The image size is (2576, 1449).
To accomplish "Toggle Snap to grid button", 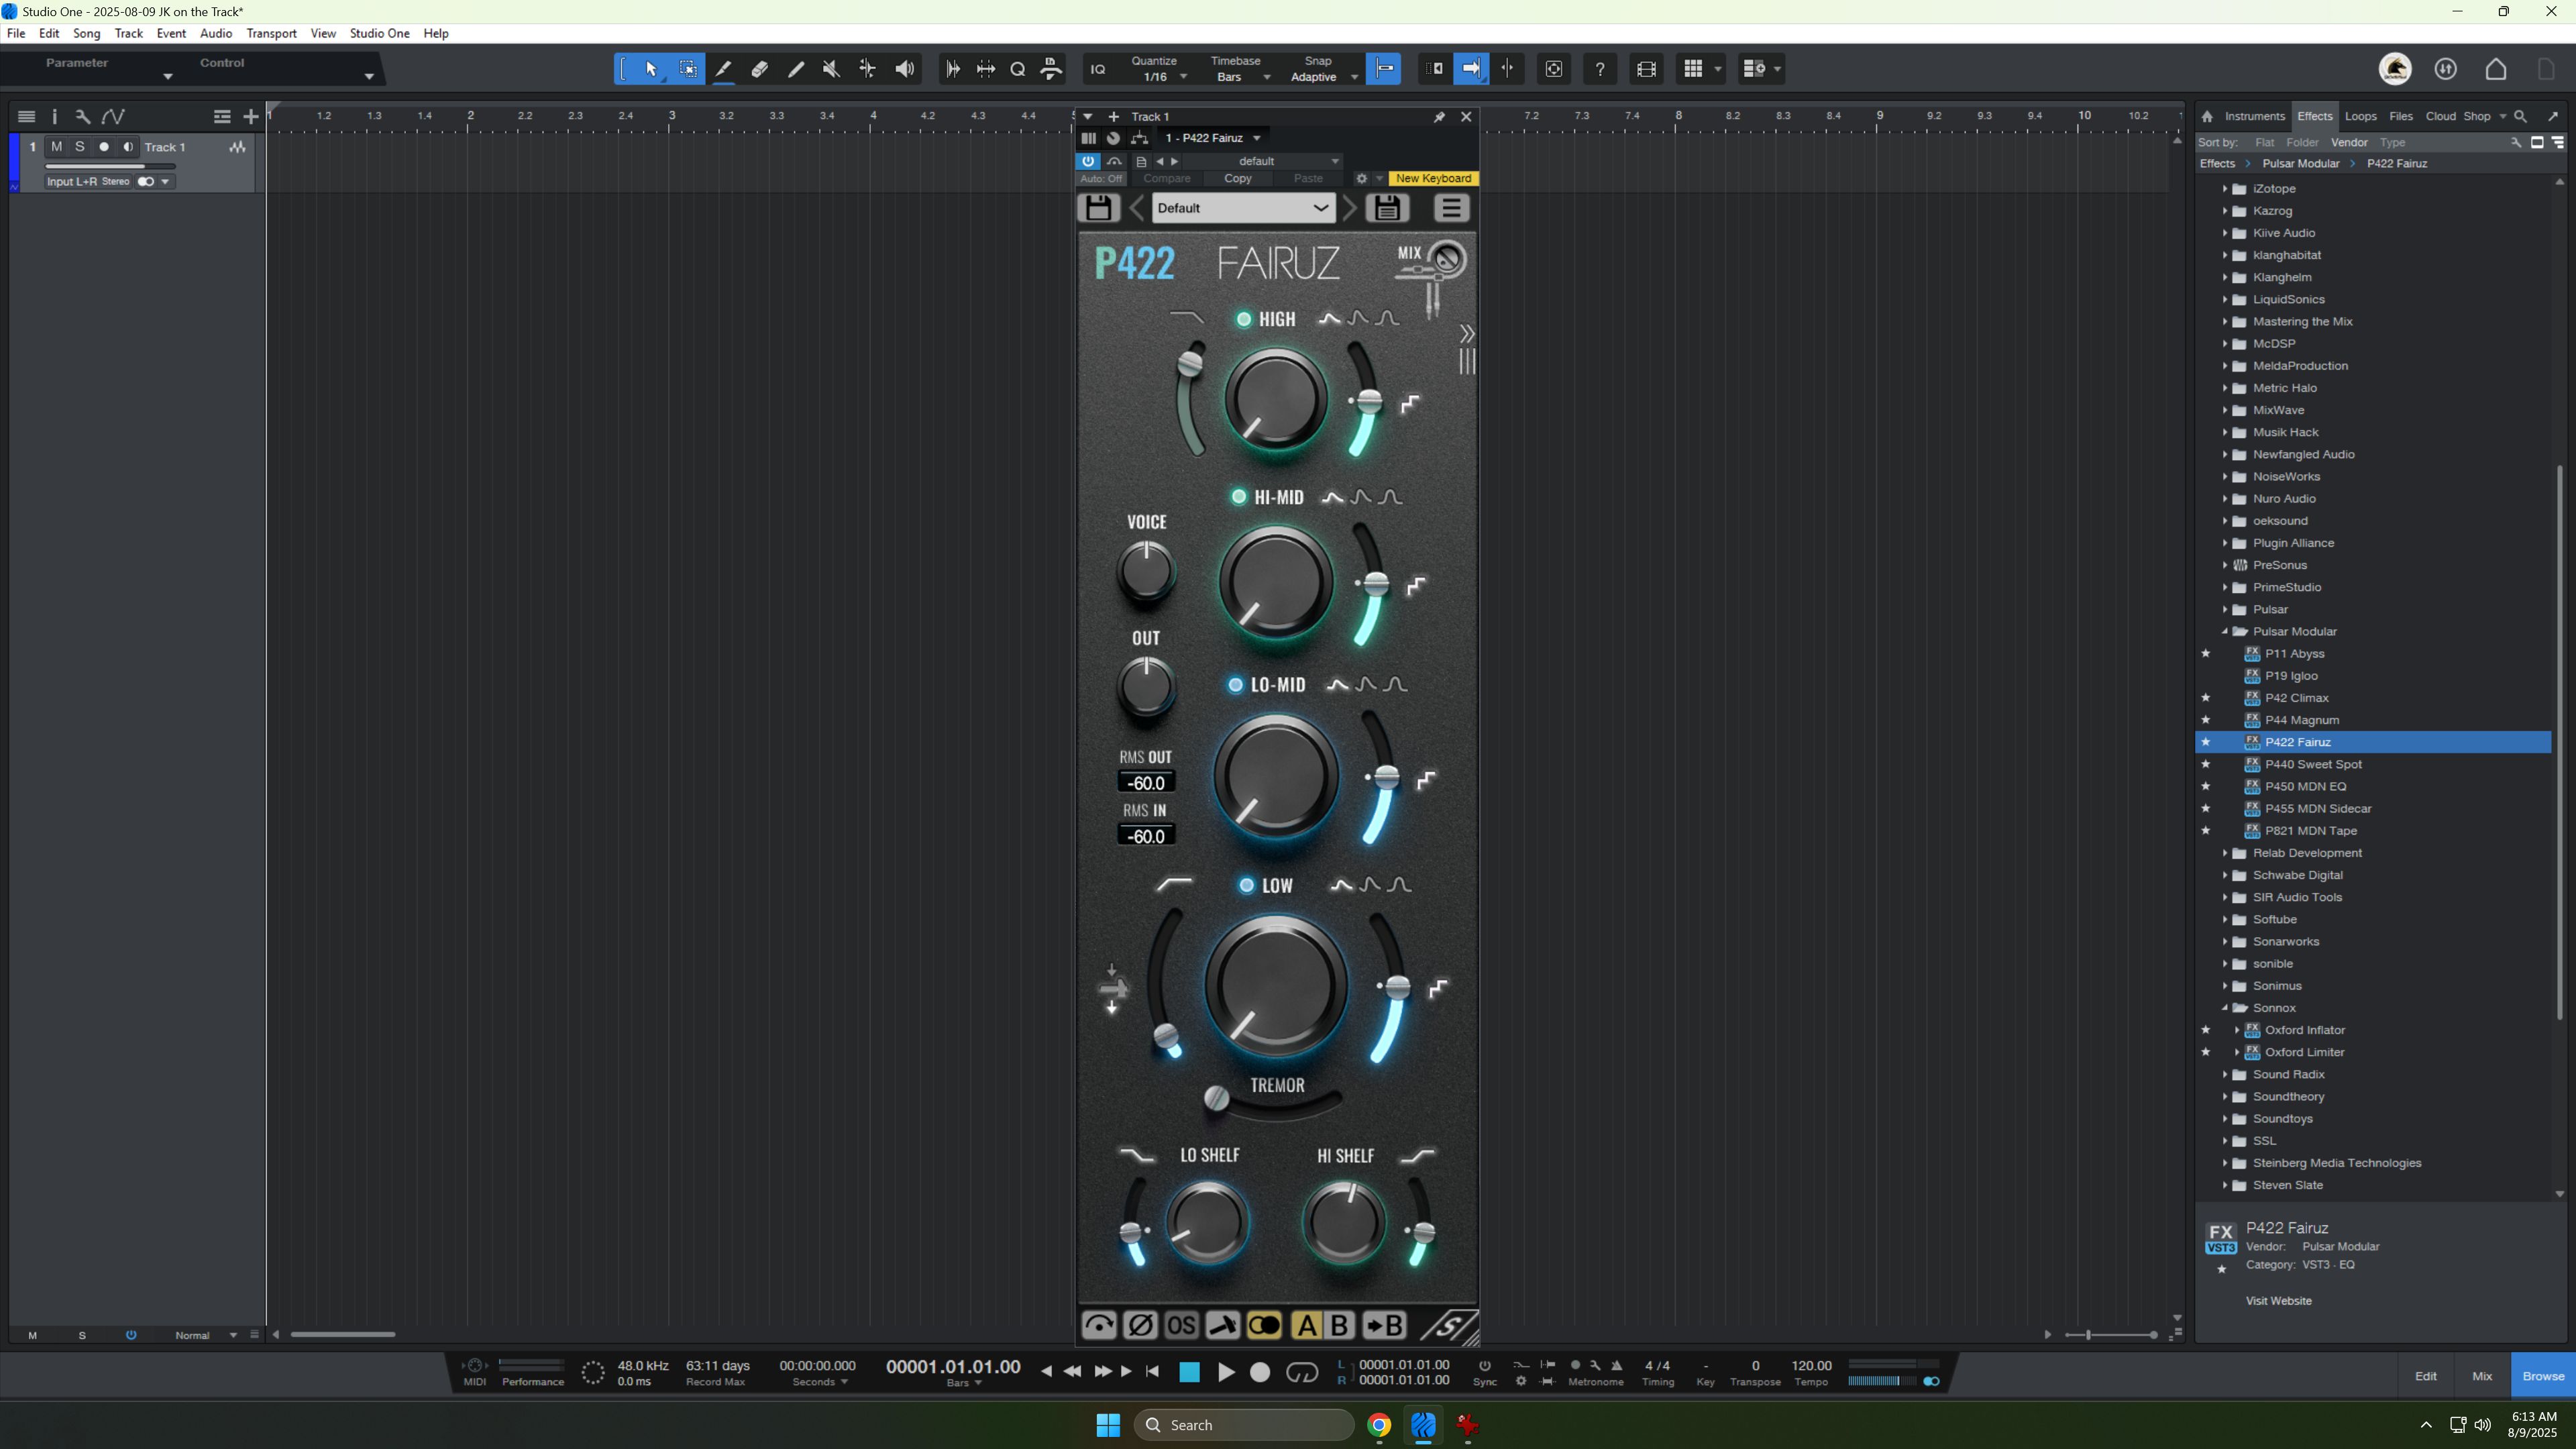I will coord(1384,69).
